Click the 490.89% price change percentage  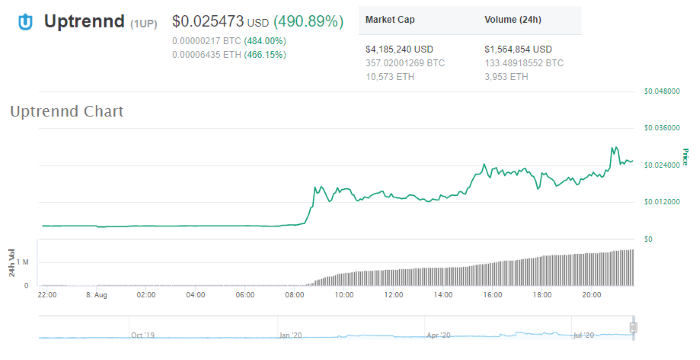click(x=308, y=21)
